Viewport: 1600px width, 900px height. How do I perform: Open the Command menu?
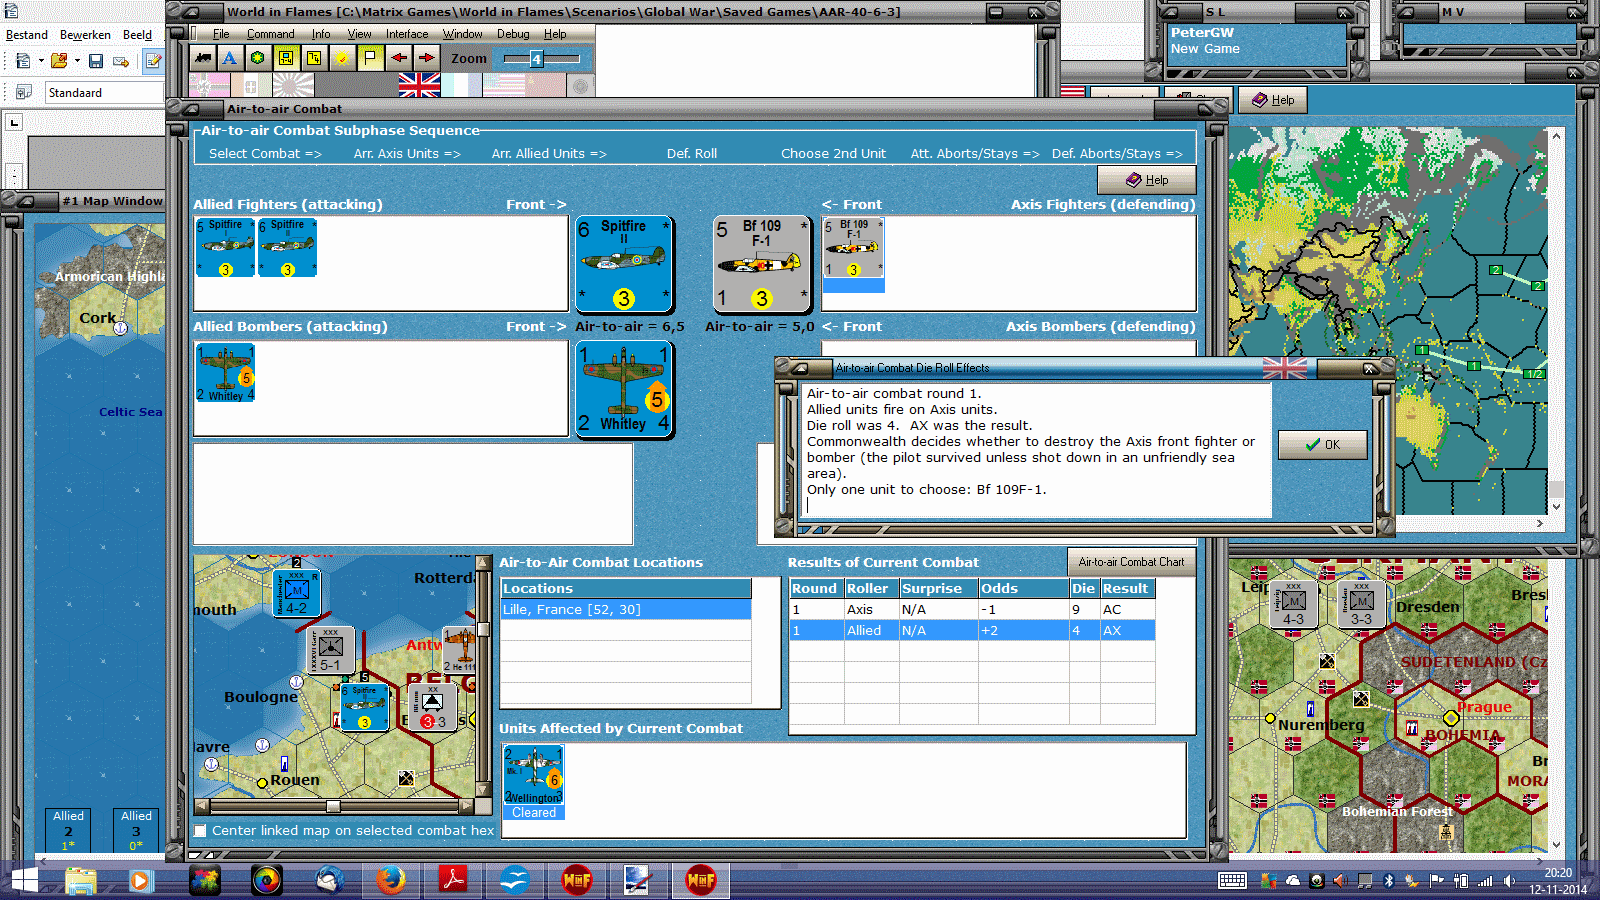pyautogui.click(x=270, y=34)
